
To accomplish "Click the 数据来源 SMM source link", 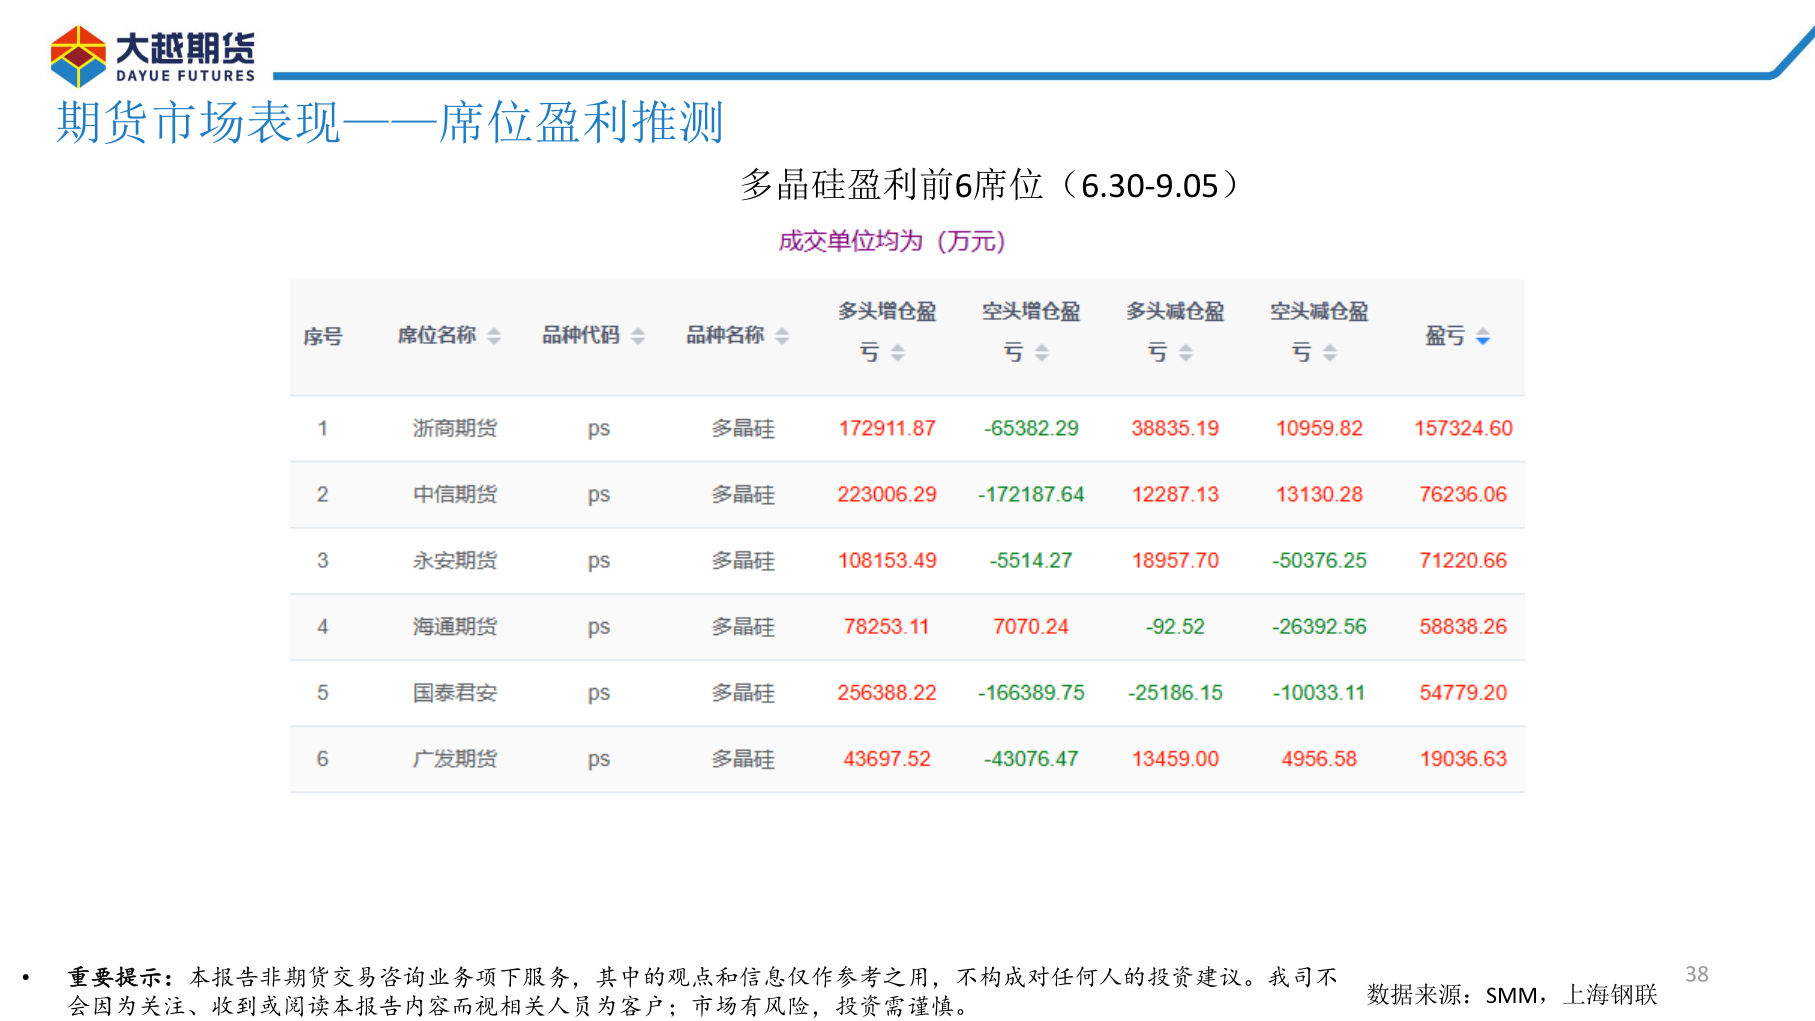I will click(x=1511, y=994).
